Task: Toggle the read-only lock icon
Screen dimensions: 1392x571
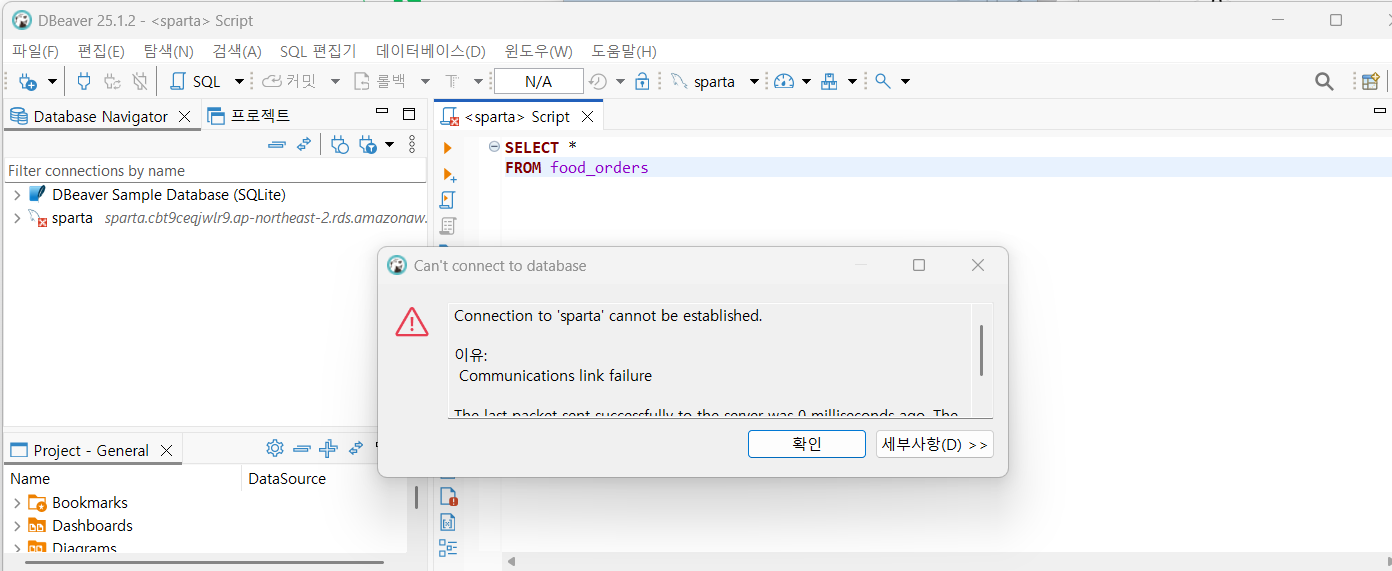Action: (x=643, y=82)
